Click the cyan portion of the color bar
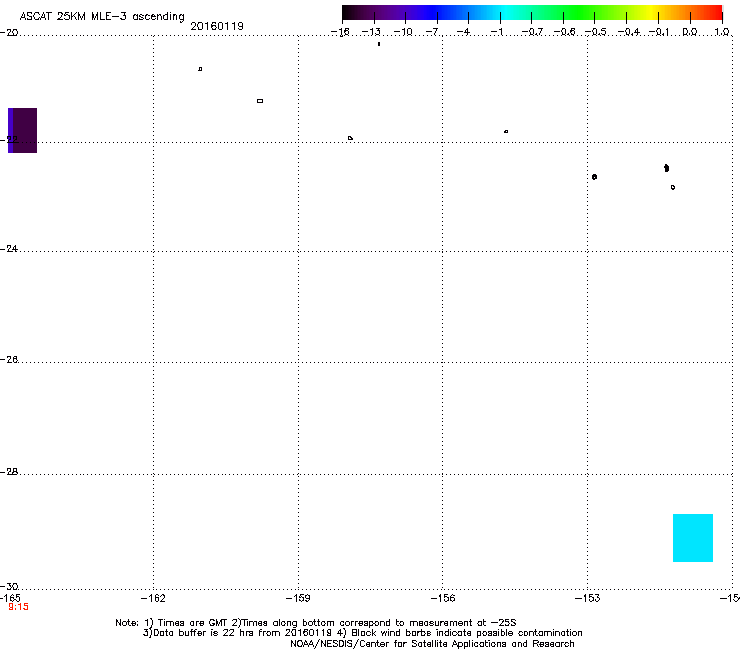 (505, 12)
